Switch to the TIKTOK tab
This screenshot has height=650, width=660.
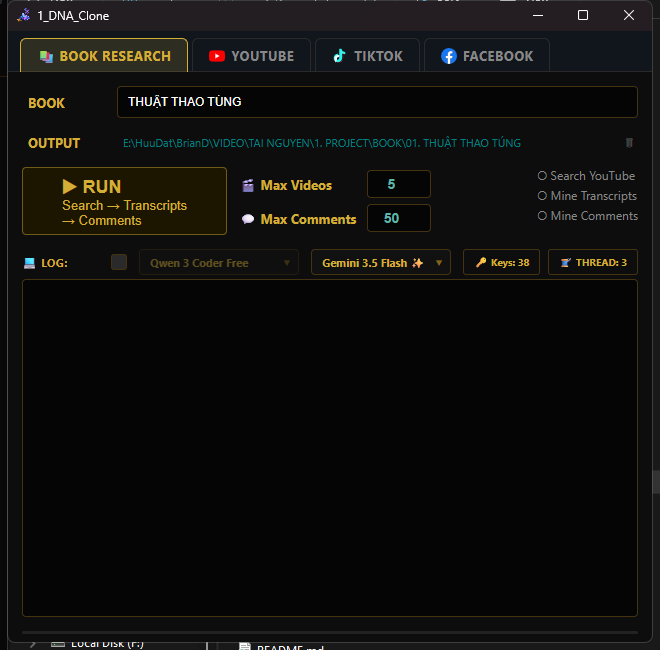coord(367,56)
